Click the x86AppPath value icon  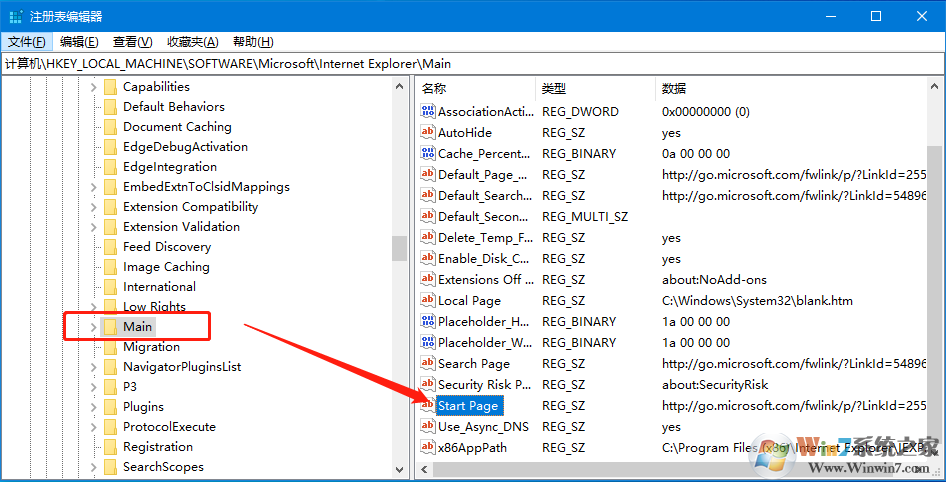tap(428, 448)
